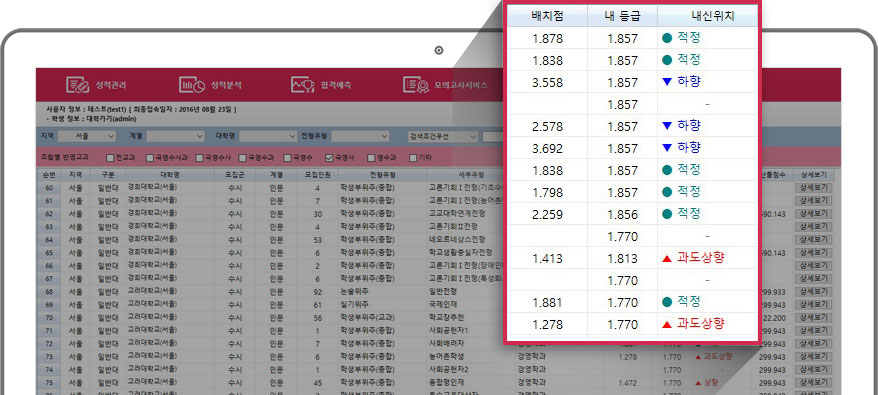Open 합격예측 from its trophy icon
This screenshot has height=395, width=878.
coord(303,85)
